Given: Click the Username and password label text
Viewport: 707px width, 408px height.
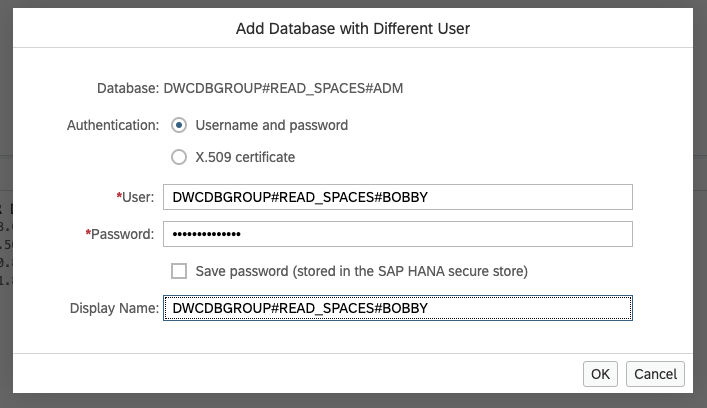Looking at the screenshot, I should click(x=271, y=125).
